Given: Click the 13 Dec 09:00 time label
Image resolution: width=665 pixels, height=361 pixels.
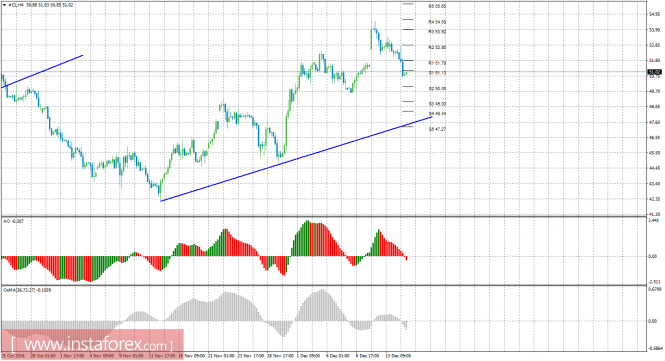Looking at the screenshot, I should coord(398,356).
